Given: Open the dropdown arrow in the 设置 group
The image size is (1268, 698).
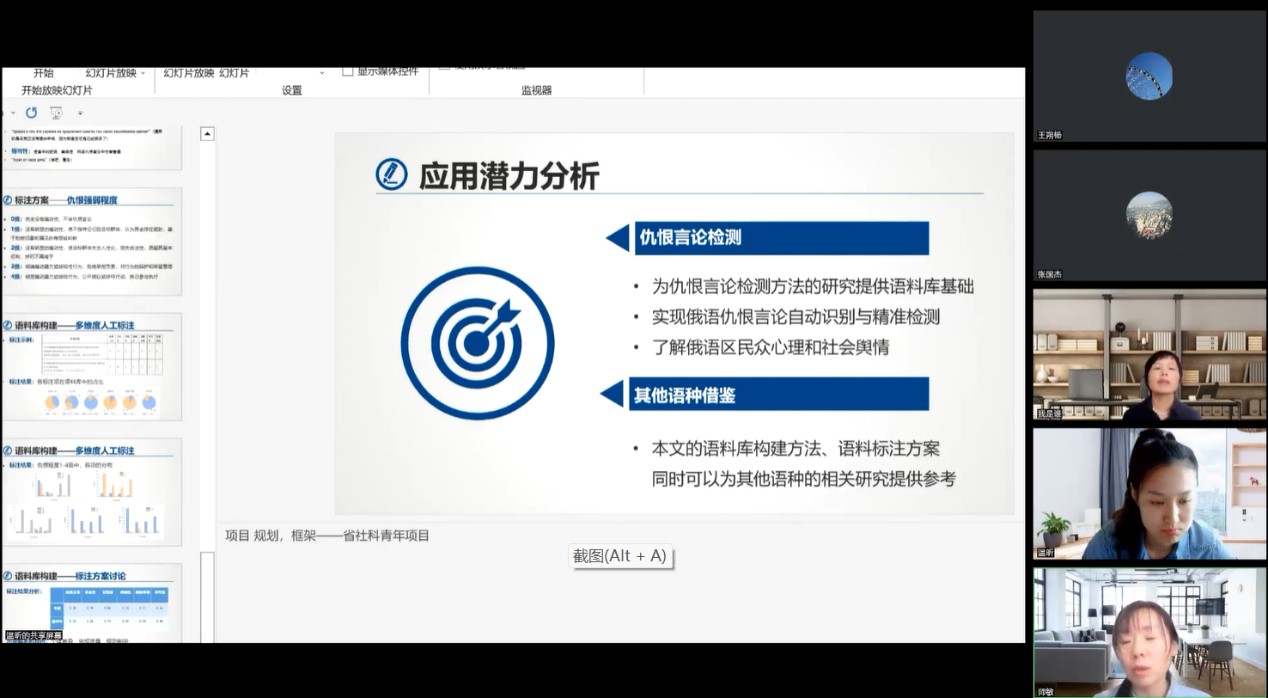Looking at the screenshot, I should tap(322, 73).
